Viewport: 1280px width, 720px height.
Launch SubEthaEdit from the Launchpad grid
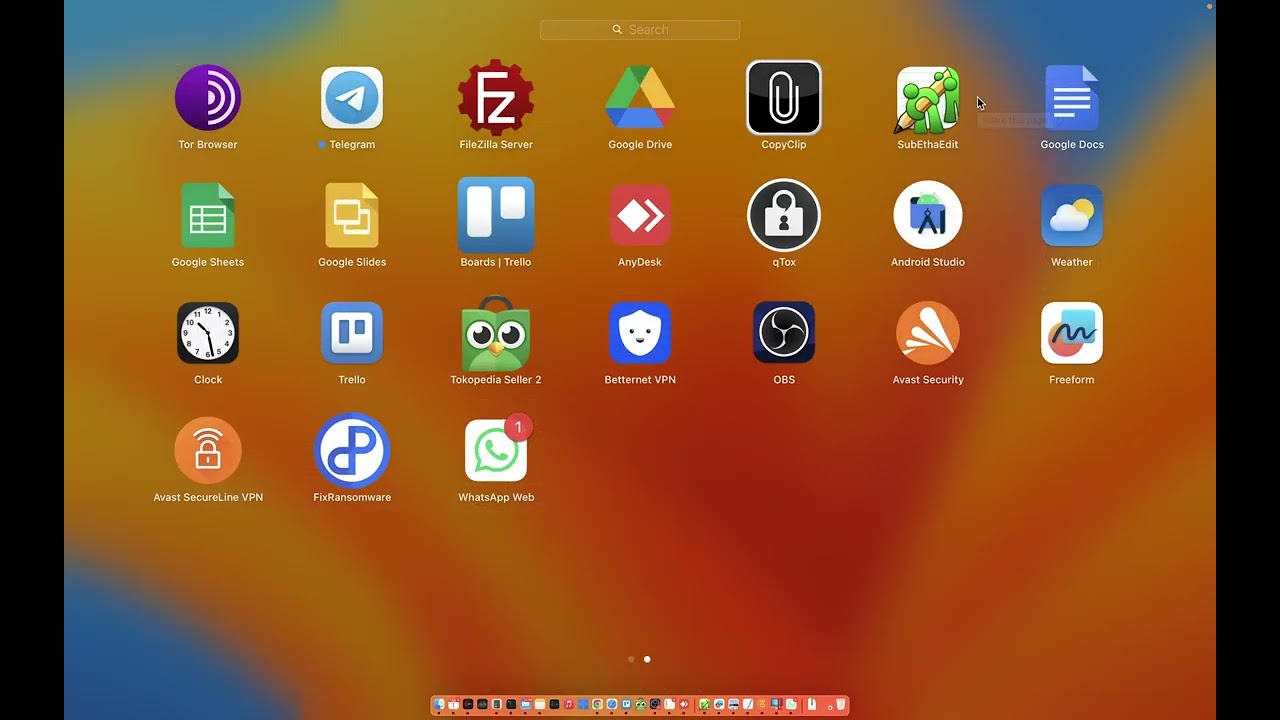point(928,98)
